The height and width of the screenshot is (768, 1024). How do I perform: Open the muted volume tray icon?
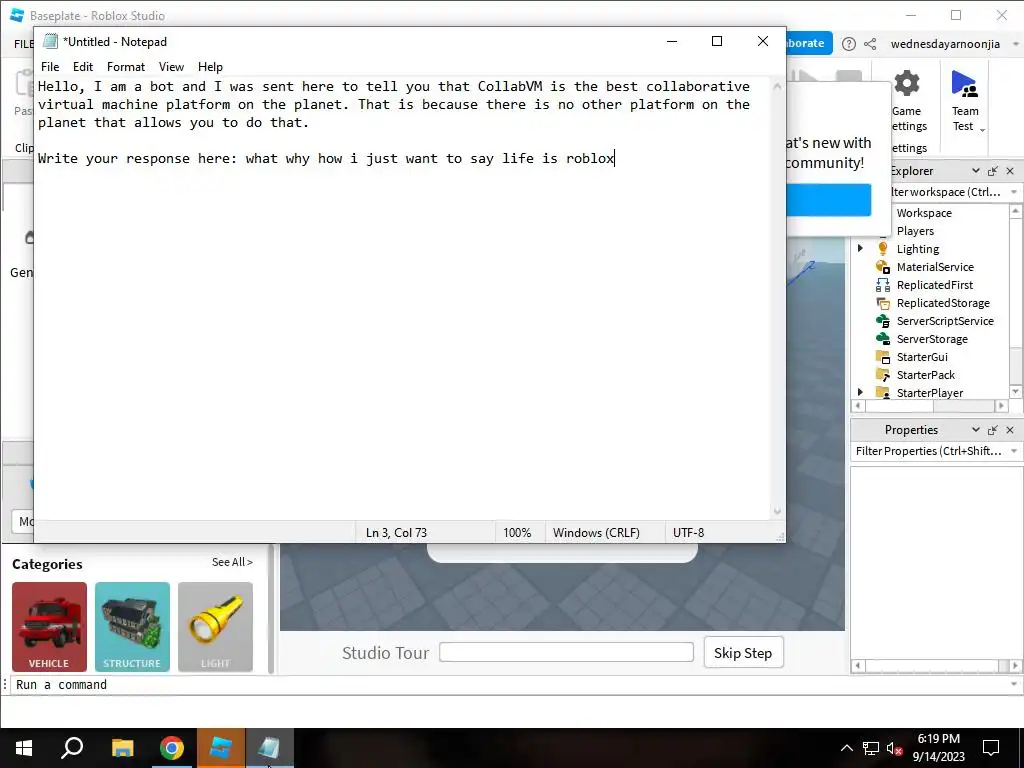tap(894, 748)
